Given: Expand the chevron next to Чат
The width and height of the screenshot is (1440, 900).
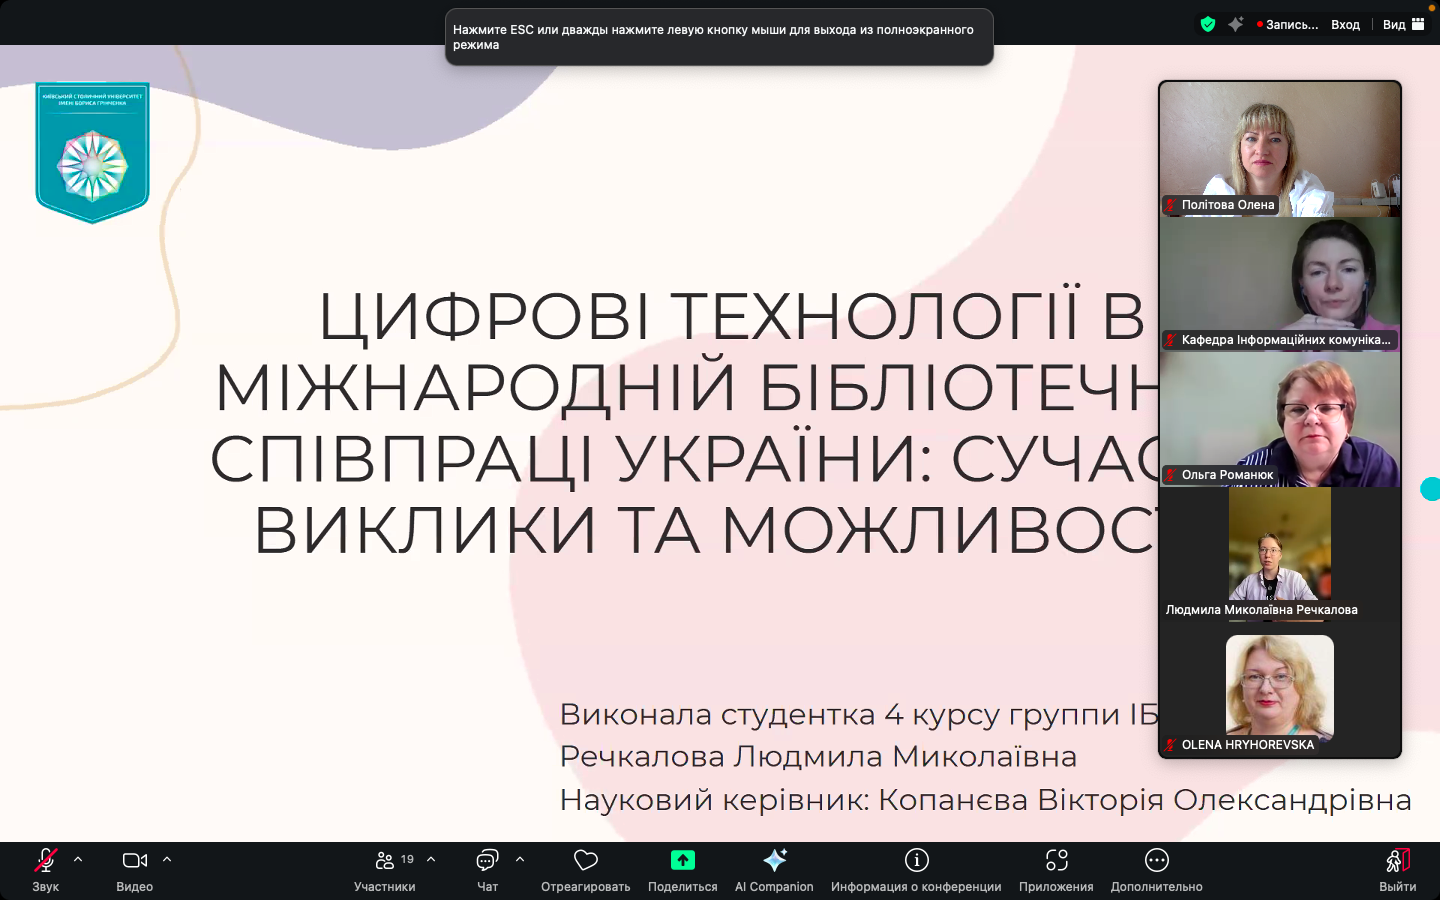Looking at the screenshot, I should point(520,859).
